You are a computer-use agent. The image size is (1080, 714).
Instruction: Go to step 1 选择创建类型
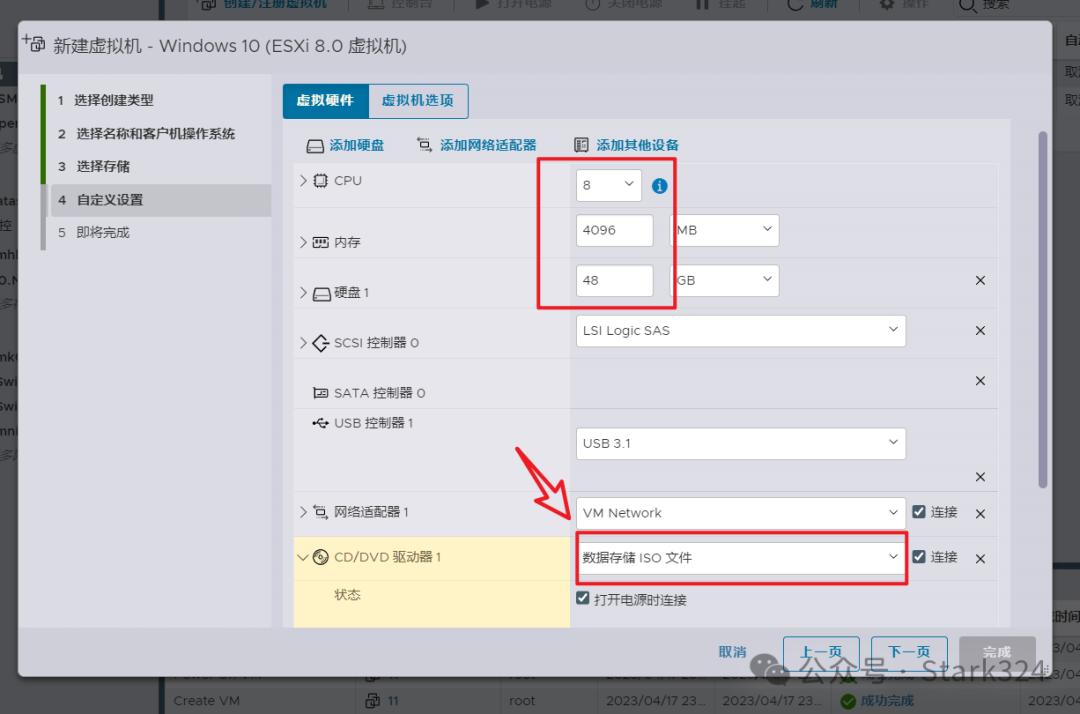pos(158,101)
